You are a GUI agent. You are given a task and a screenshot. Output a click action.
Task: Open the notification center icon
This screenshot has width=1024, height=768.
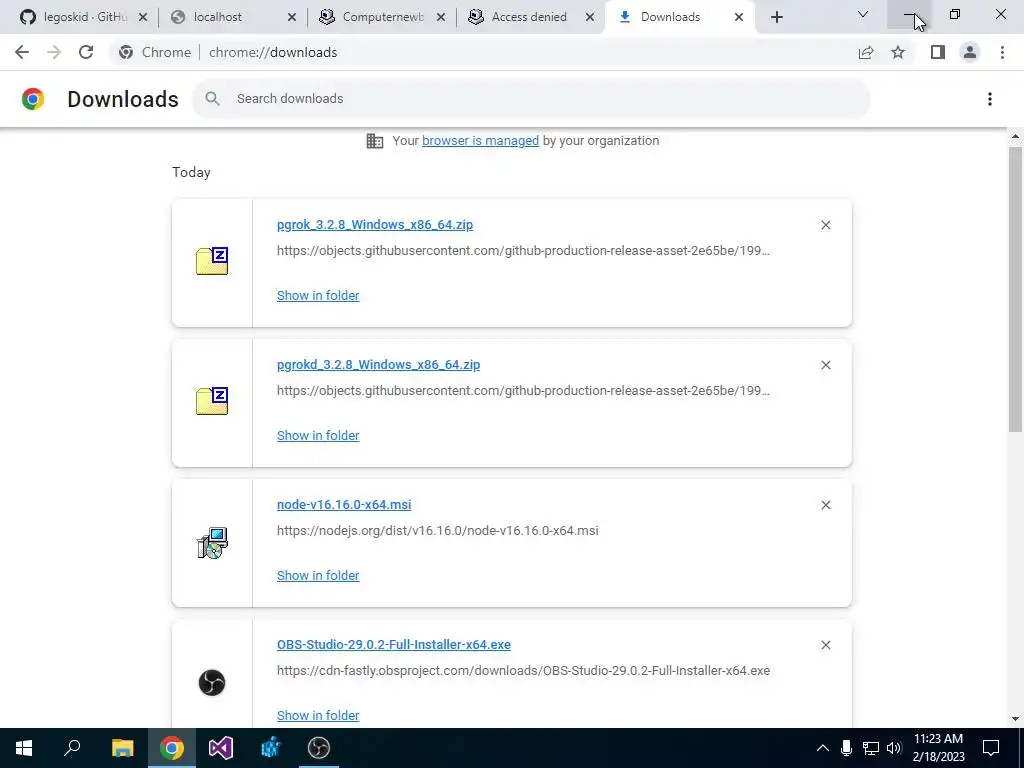(991, 748)
